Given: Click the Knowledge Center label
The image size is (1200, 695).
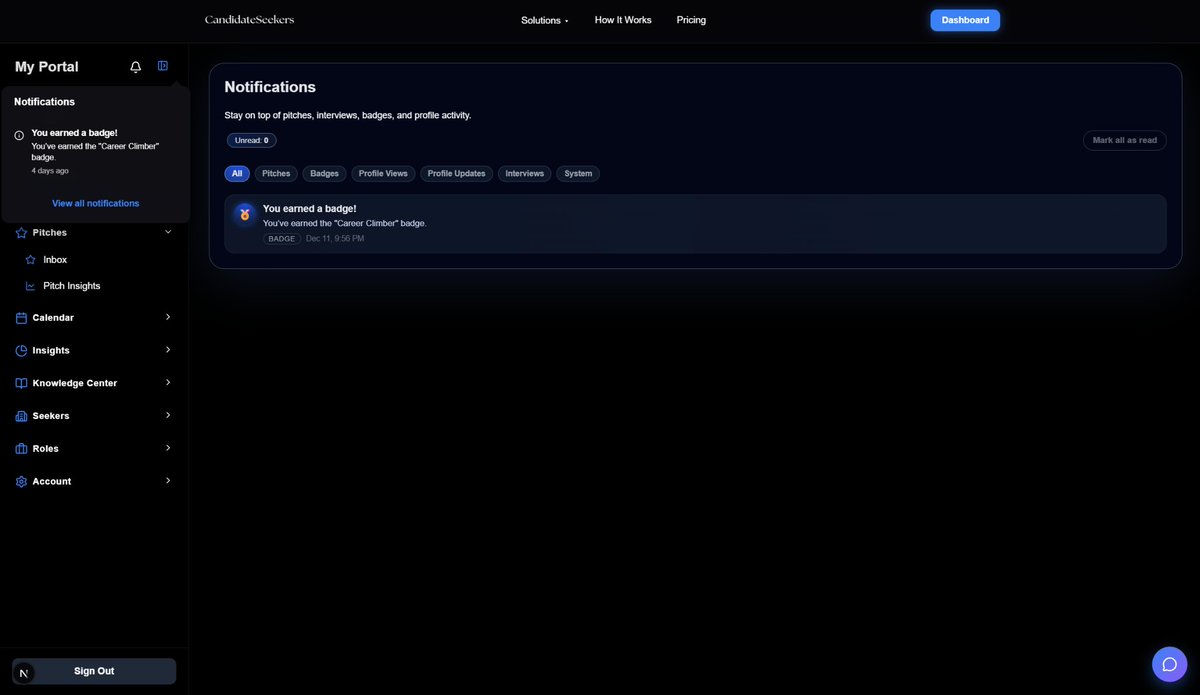Looking at the screenshot, I should 75,383.
